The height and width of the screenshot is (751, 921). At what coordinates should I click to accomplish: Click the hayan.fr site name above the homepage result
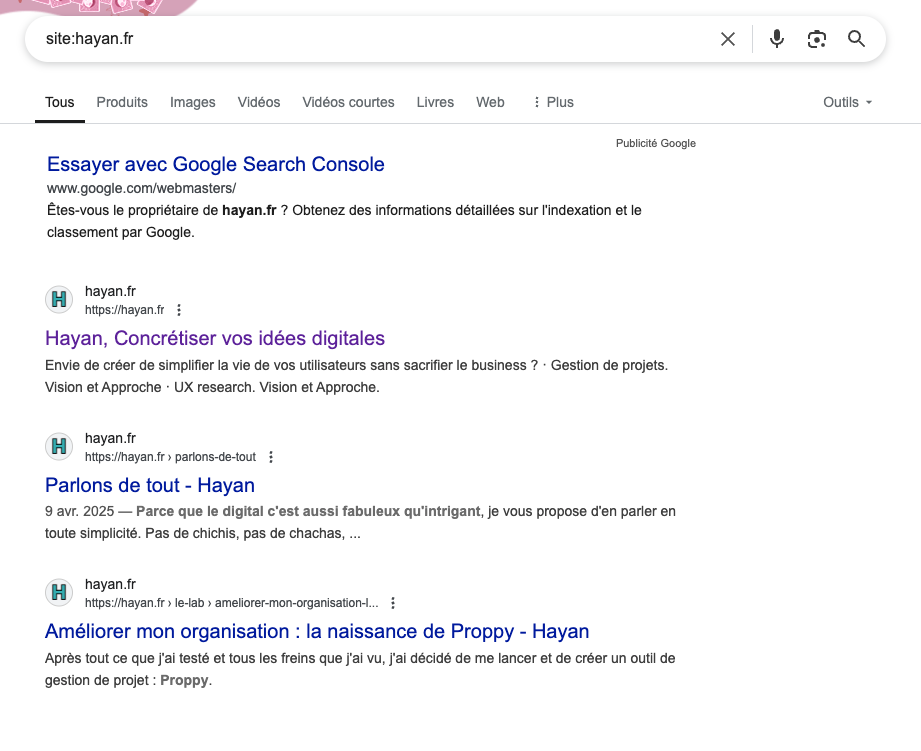[110, 291]
